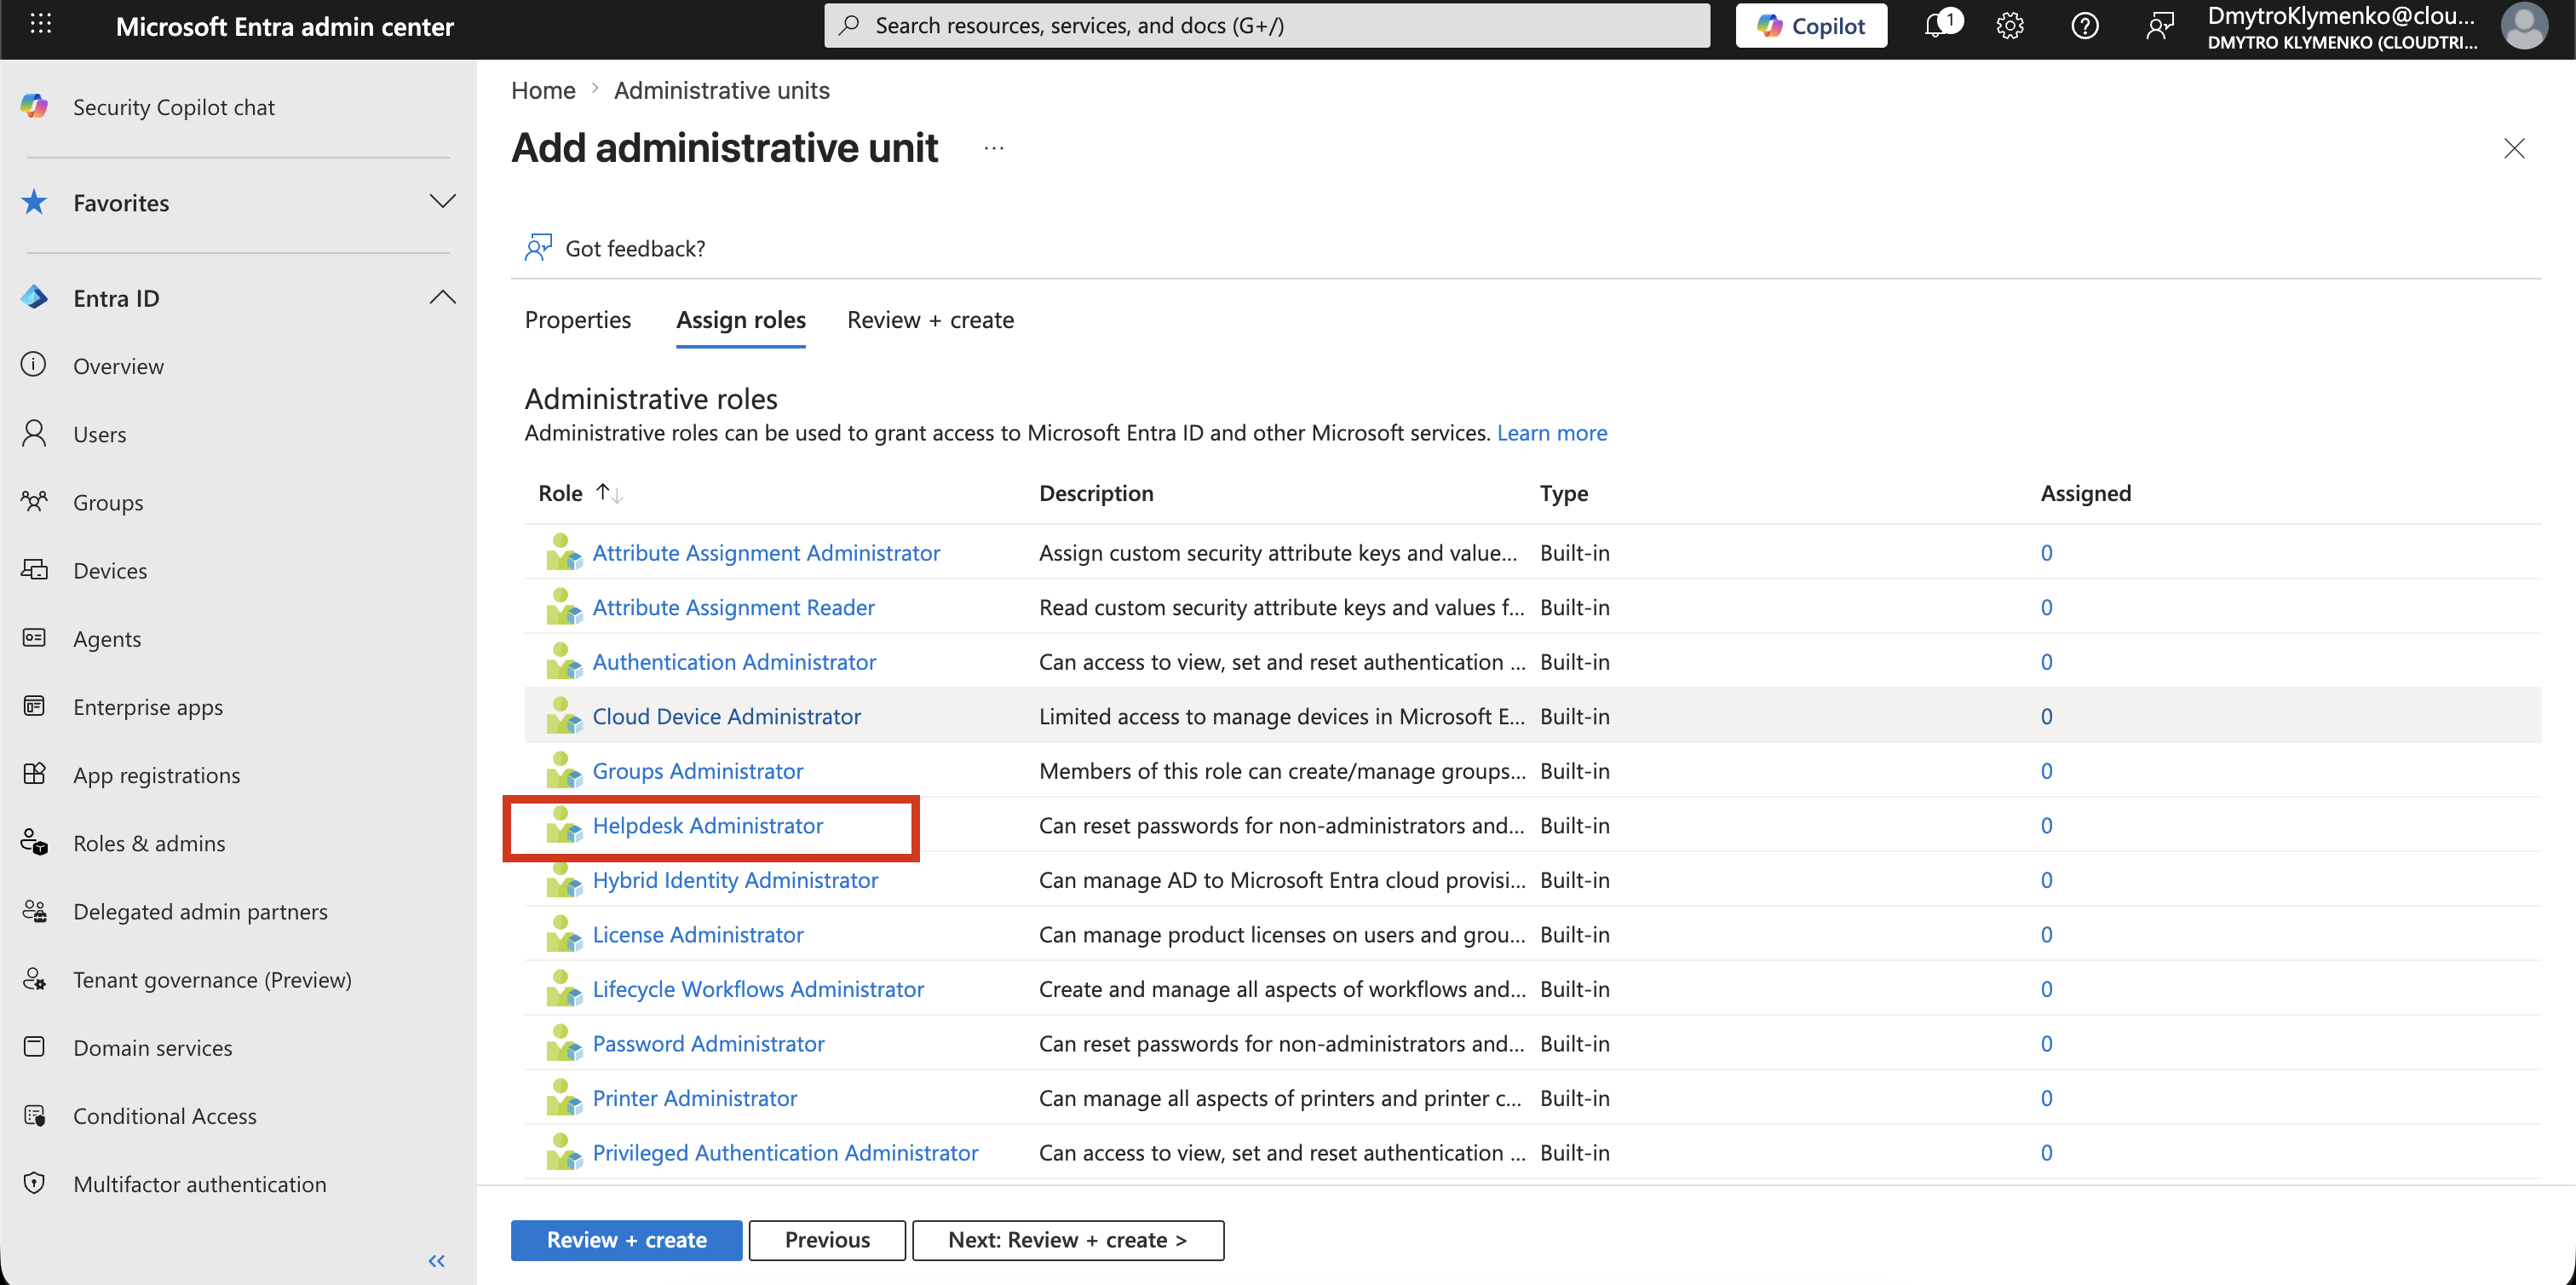Open the more options ellipsis beside title
Viewport: 2576px width, 1285px height.
(993, 148)
